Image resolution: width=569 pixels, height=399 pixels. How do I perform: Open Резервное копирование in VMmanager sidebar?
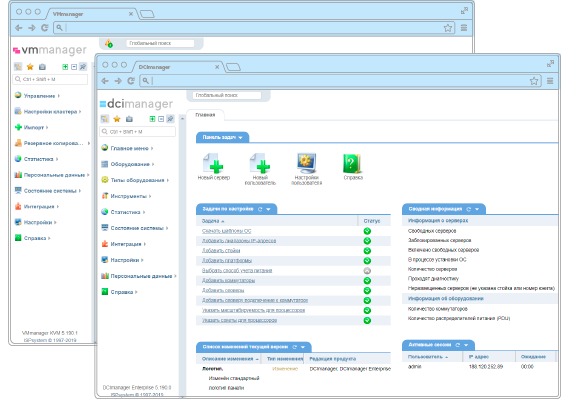(53, 143)
